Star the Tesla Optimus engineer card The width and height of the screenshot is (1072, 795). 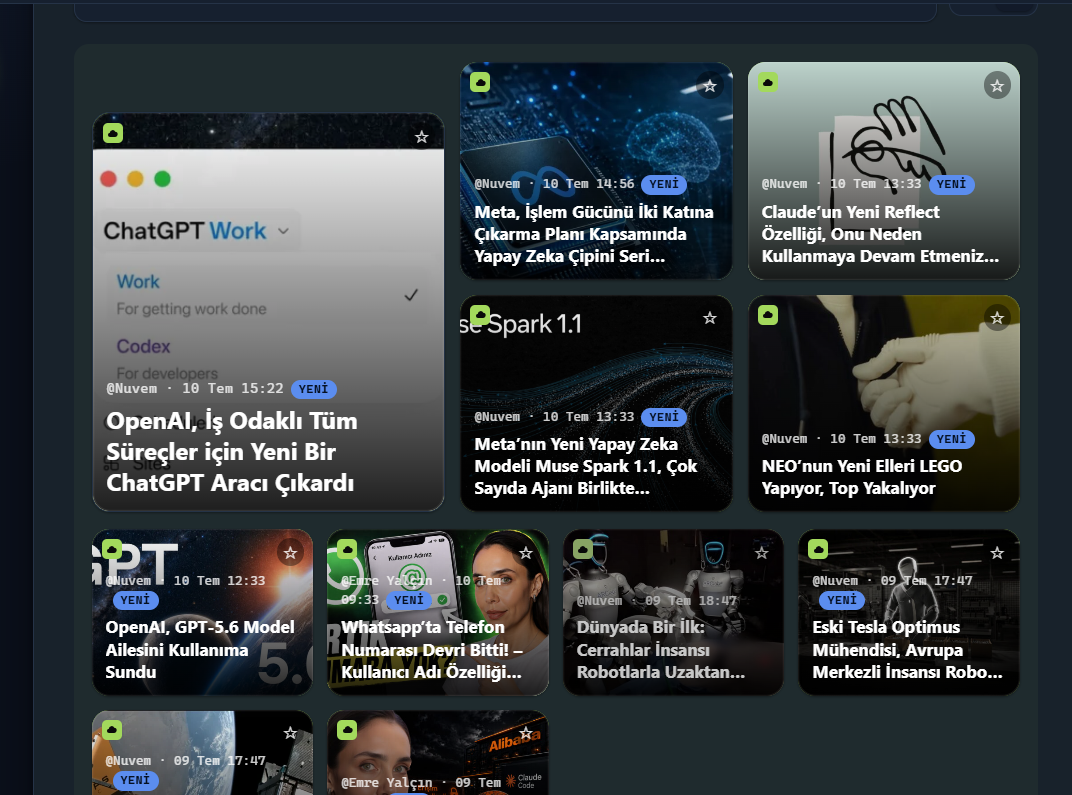pos(997,553)
